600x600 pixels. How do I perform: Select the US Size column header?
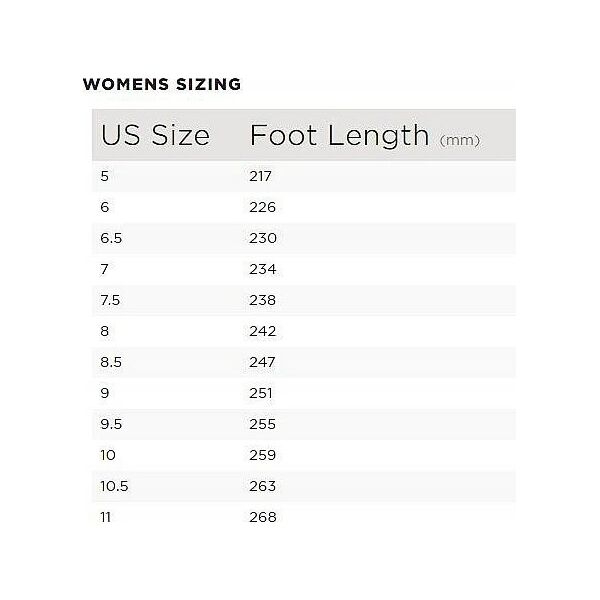(x=155, y=135)
